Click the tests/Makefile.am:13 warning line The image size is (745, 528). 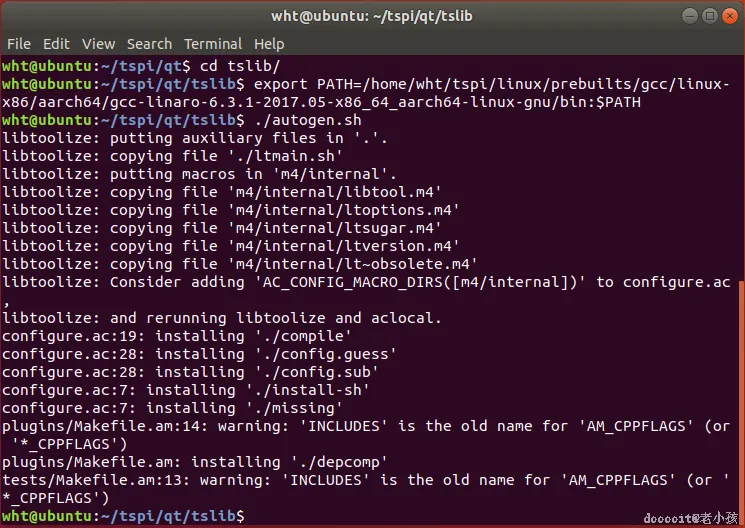click(360, 480)
